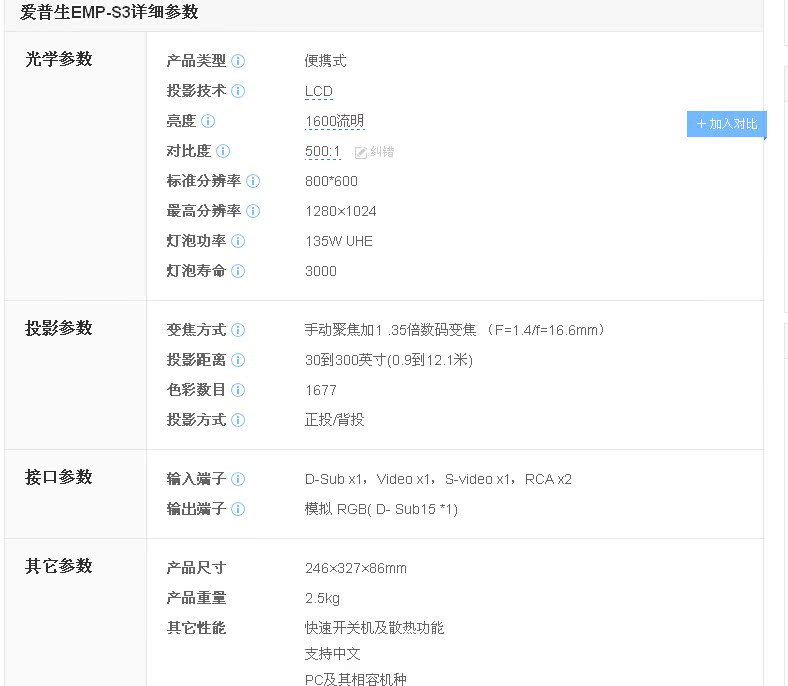Click info icon next to 产品类型

238,61
